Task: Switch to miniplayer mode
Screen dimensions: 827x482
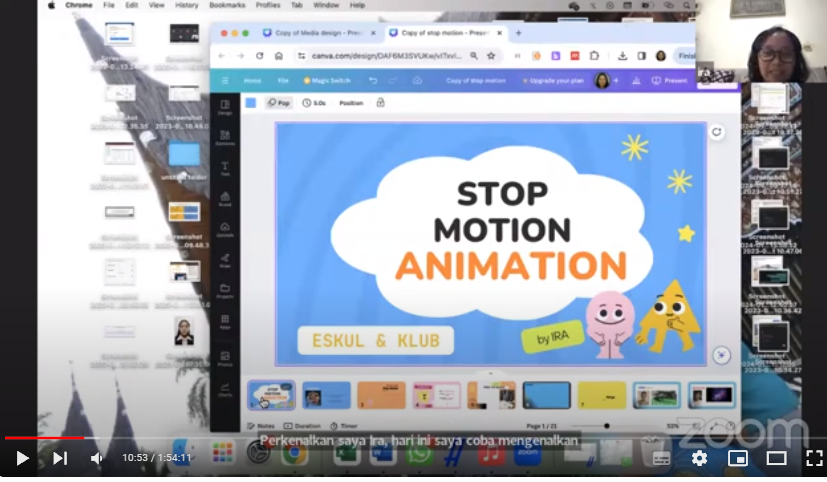Action: click(738, 458)
